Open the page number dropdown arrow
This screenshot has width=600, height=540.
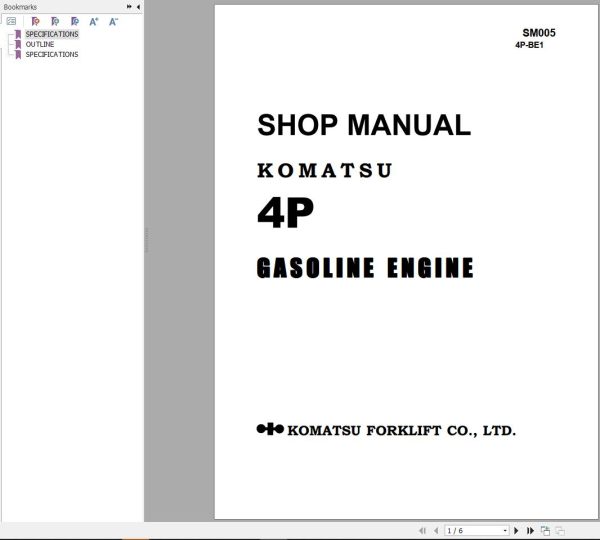pyautogui.click(x=505, y=530)
